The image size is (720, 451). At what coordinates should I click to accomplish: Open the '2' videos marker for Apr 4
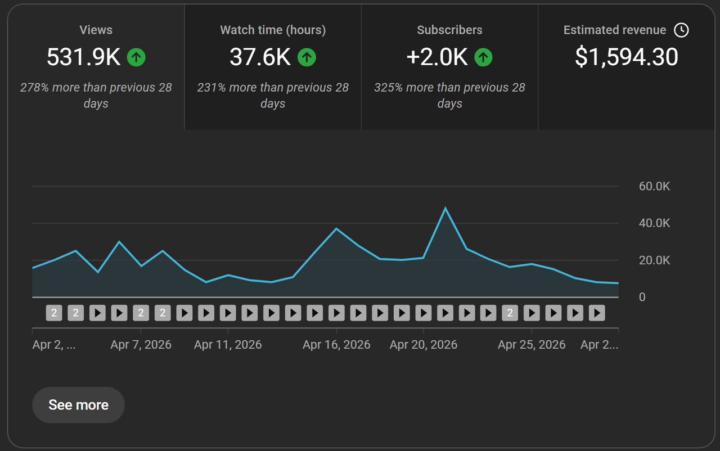76,313
